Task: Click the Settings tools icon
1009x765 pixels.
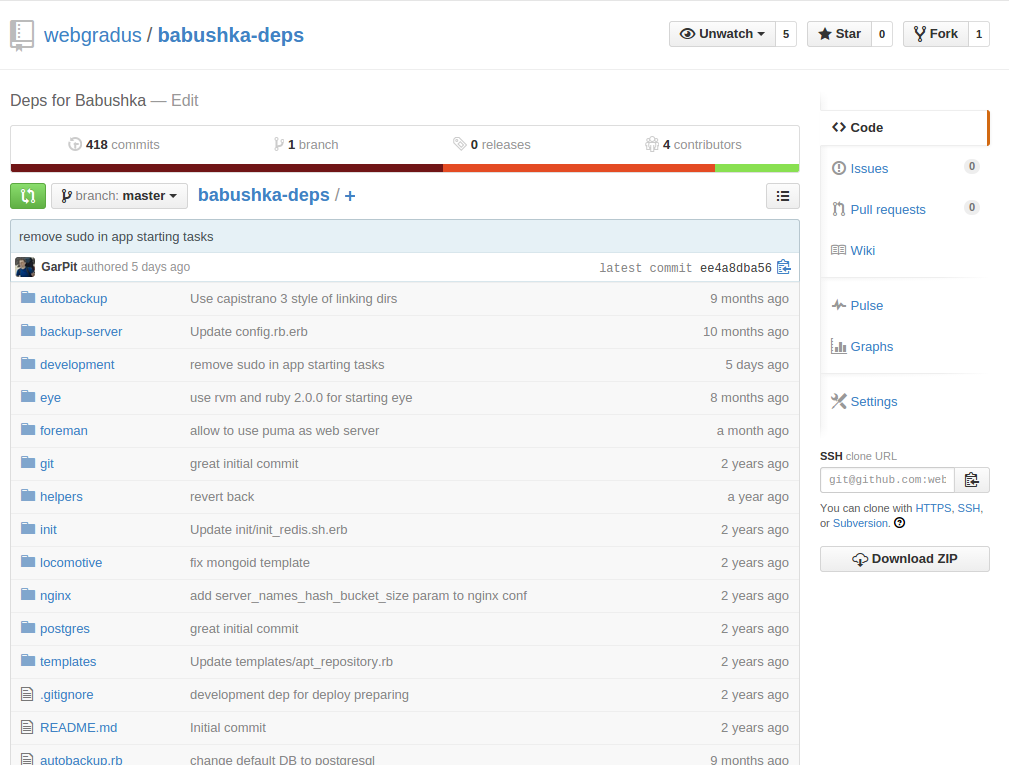Action: click(838, 401)
